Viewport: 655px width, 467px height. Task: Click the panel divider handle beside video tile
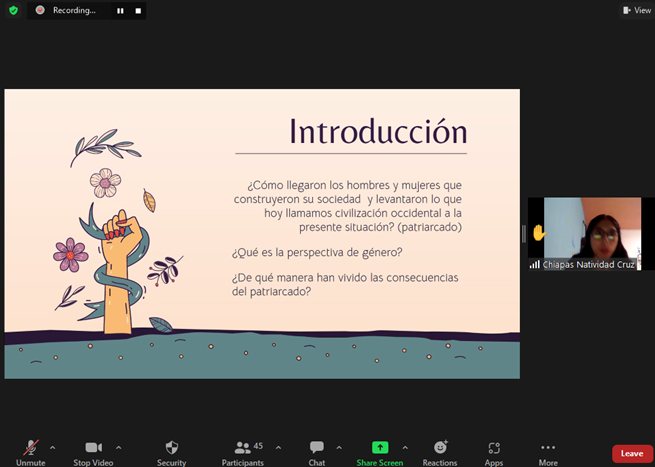coord(524,234)
